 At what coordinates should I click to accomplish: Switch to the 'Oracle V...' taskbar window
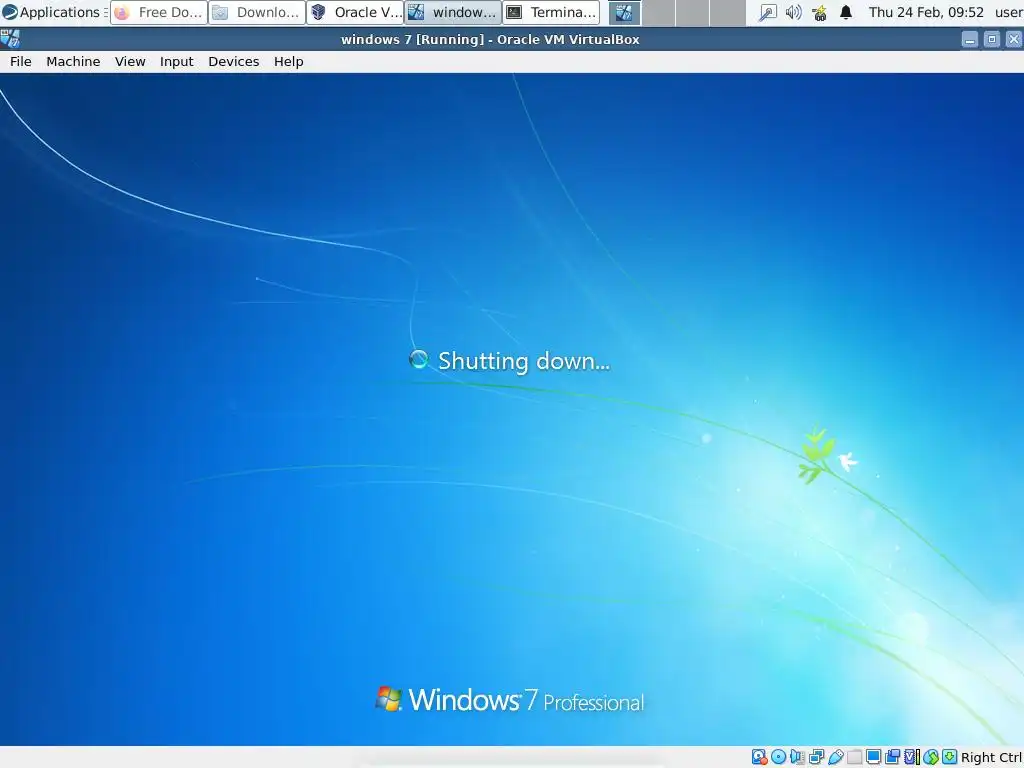point(355,12)
